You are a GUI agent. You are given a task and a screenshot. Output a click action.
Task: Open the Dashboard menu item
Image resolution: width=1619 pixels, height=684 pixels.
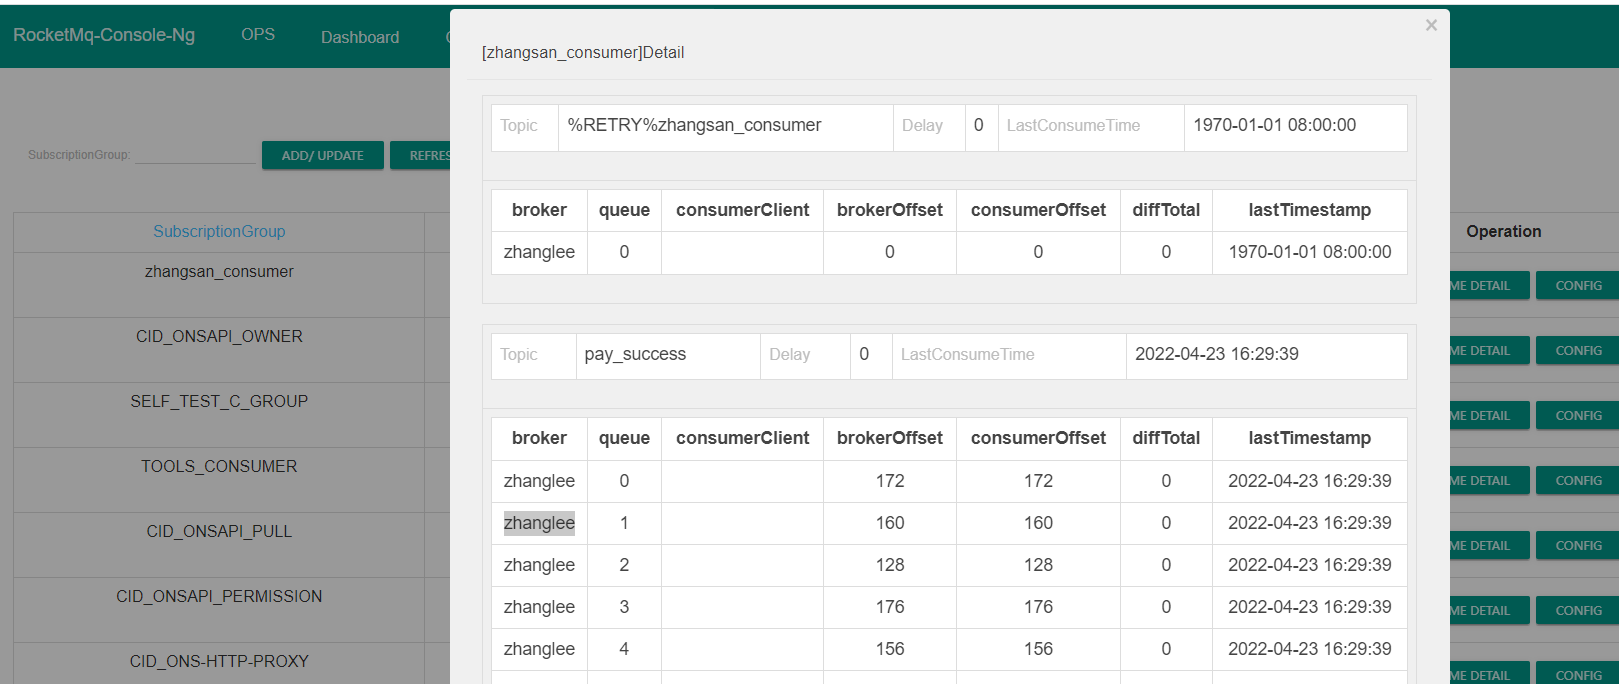[360, 37]
